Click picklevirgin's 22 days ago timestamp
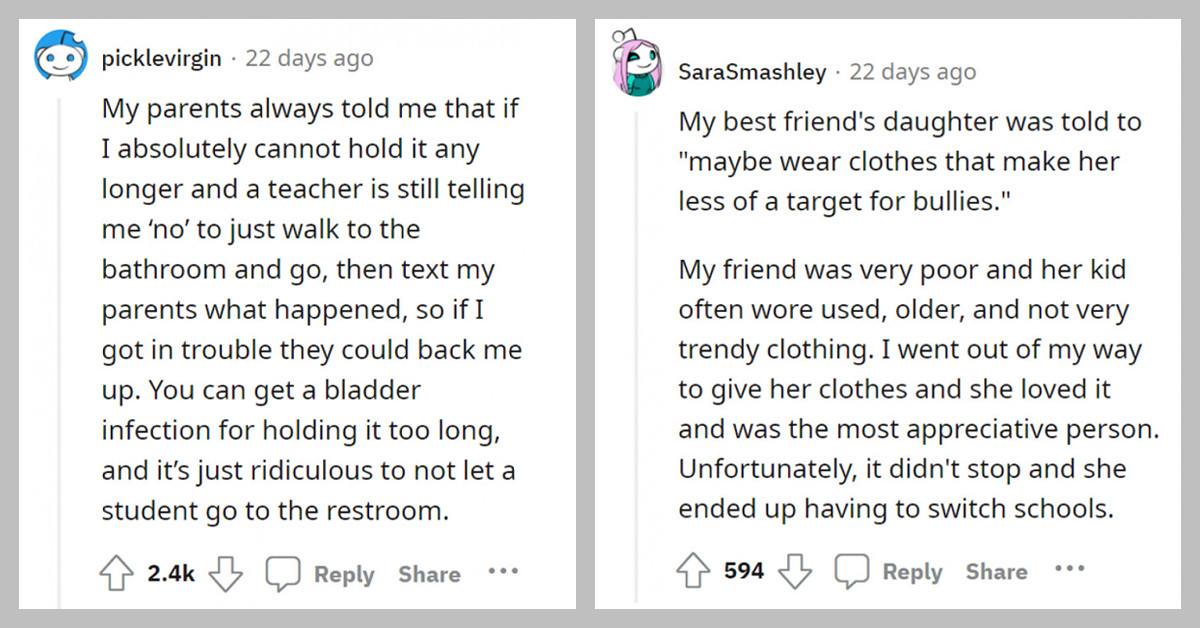The width and height of the screenshot is (1200, 628). 309,58
